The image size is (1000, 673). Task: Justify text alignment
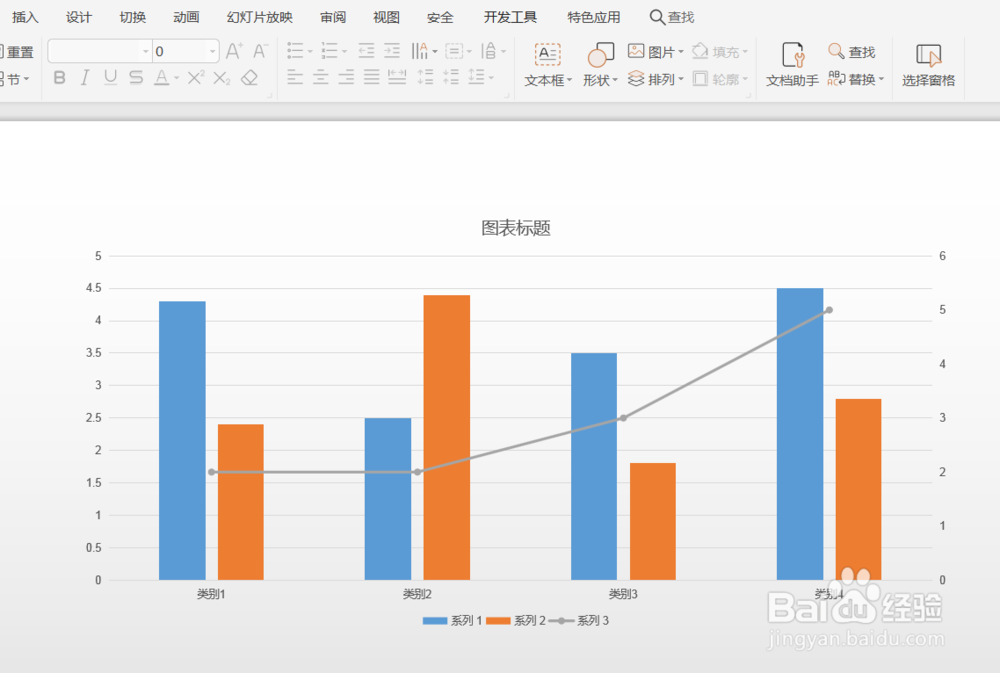click(x=372, y=78)
